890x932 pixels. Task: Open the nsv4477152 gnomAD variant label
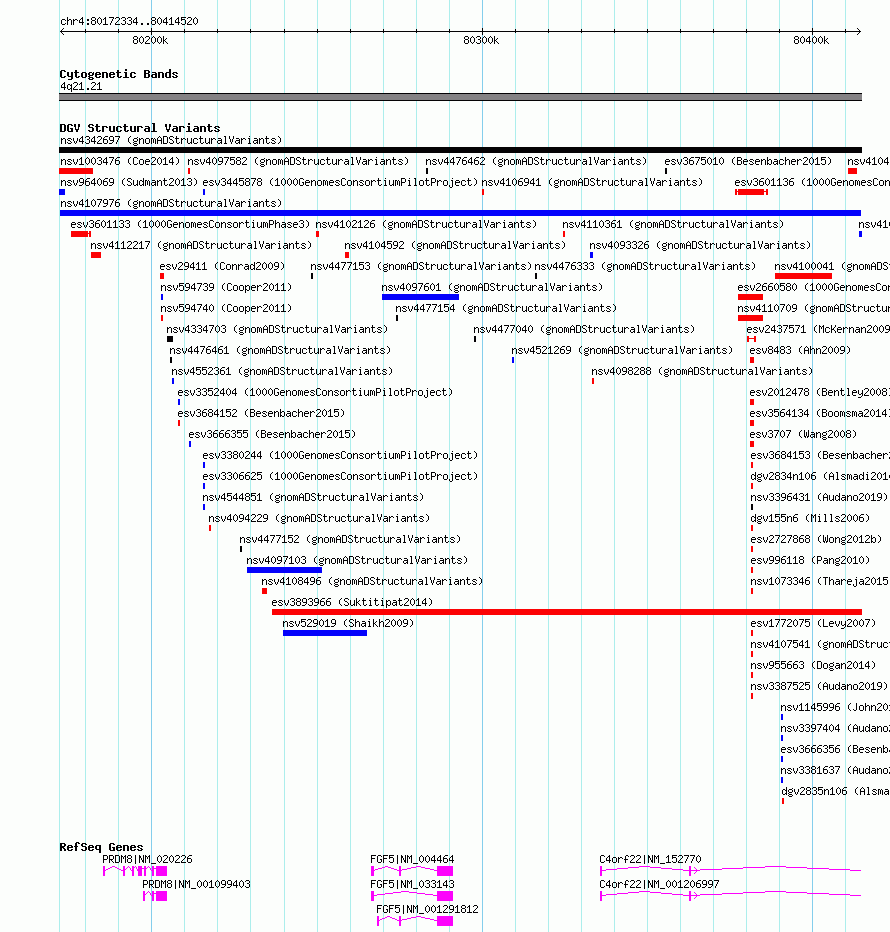350,539
